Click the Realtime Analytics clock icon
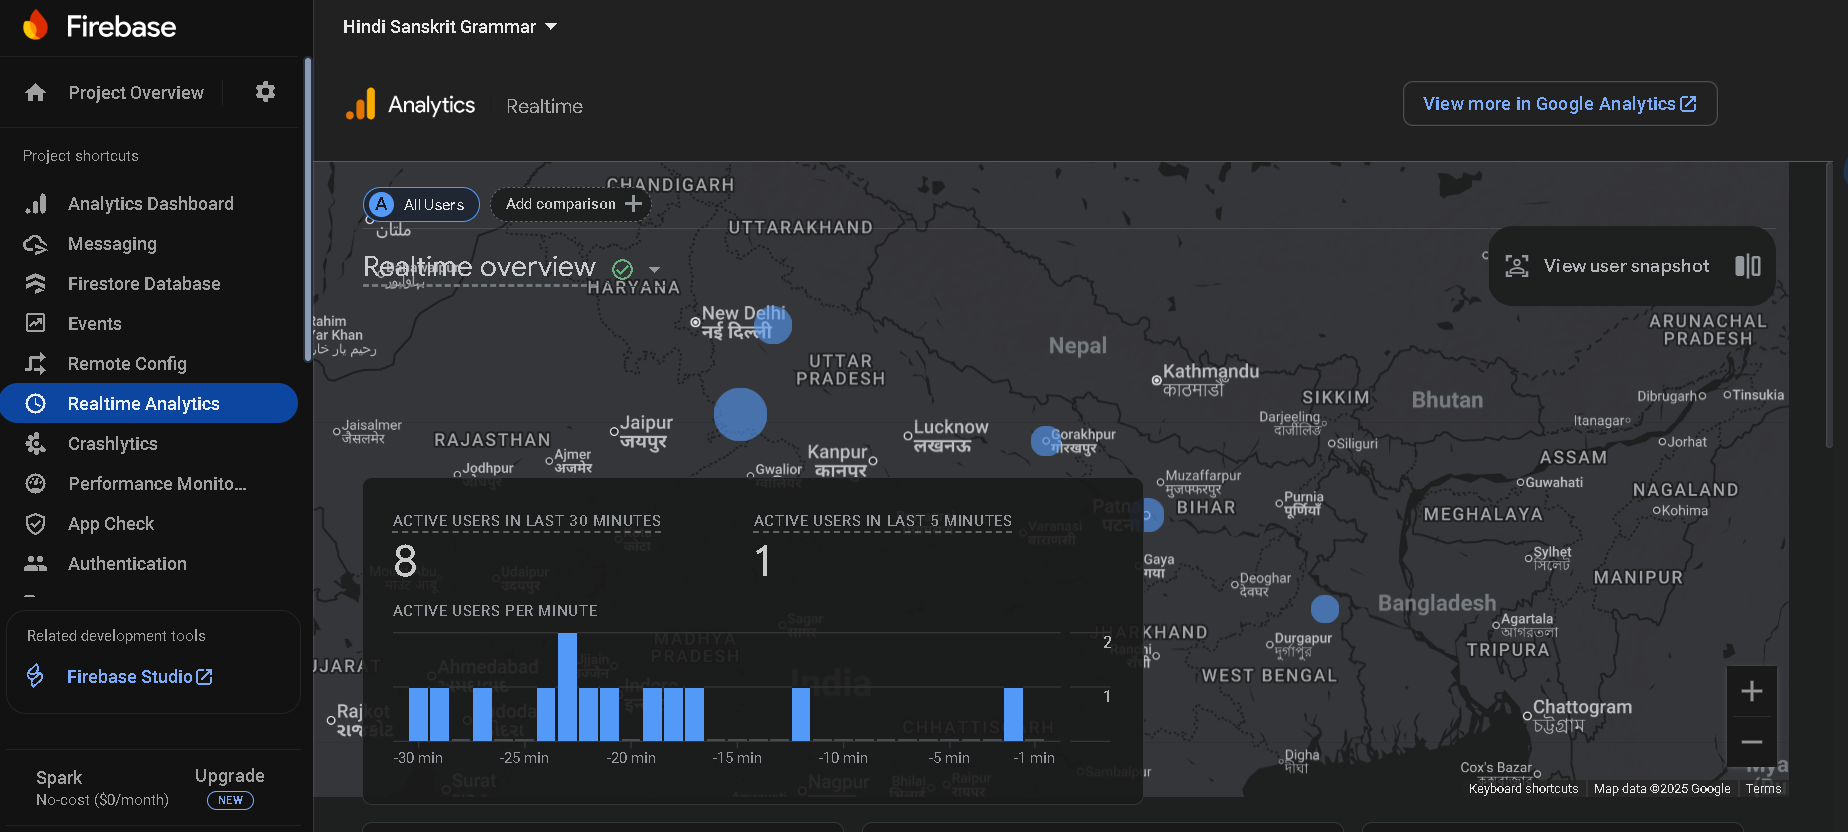Image resolution: width=1848 pixels, height=832 pixels. pyautogui.click(x=36, y=404)
